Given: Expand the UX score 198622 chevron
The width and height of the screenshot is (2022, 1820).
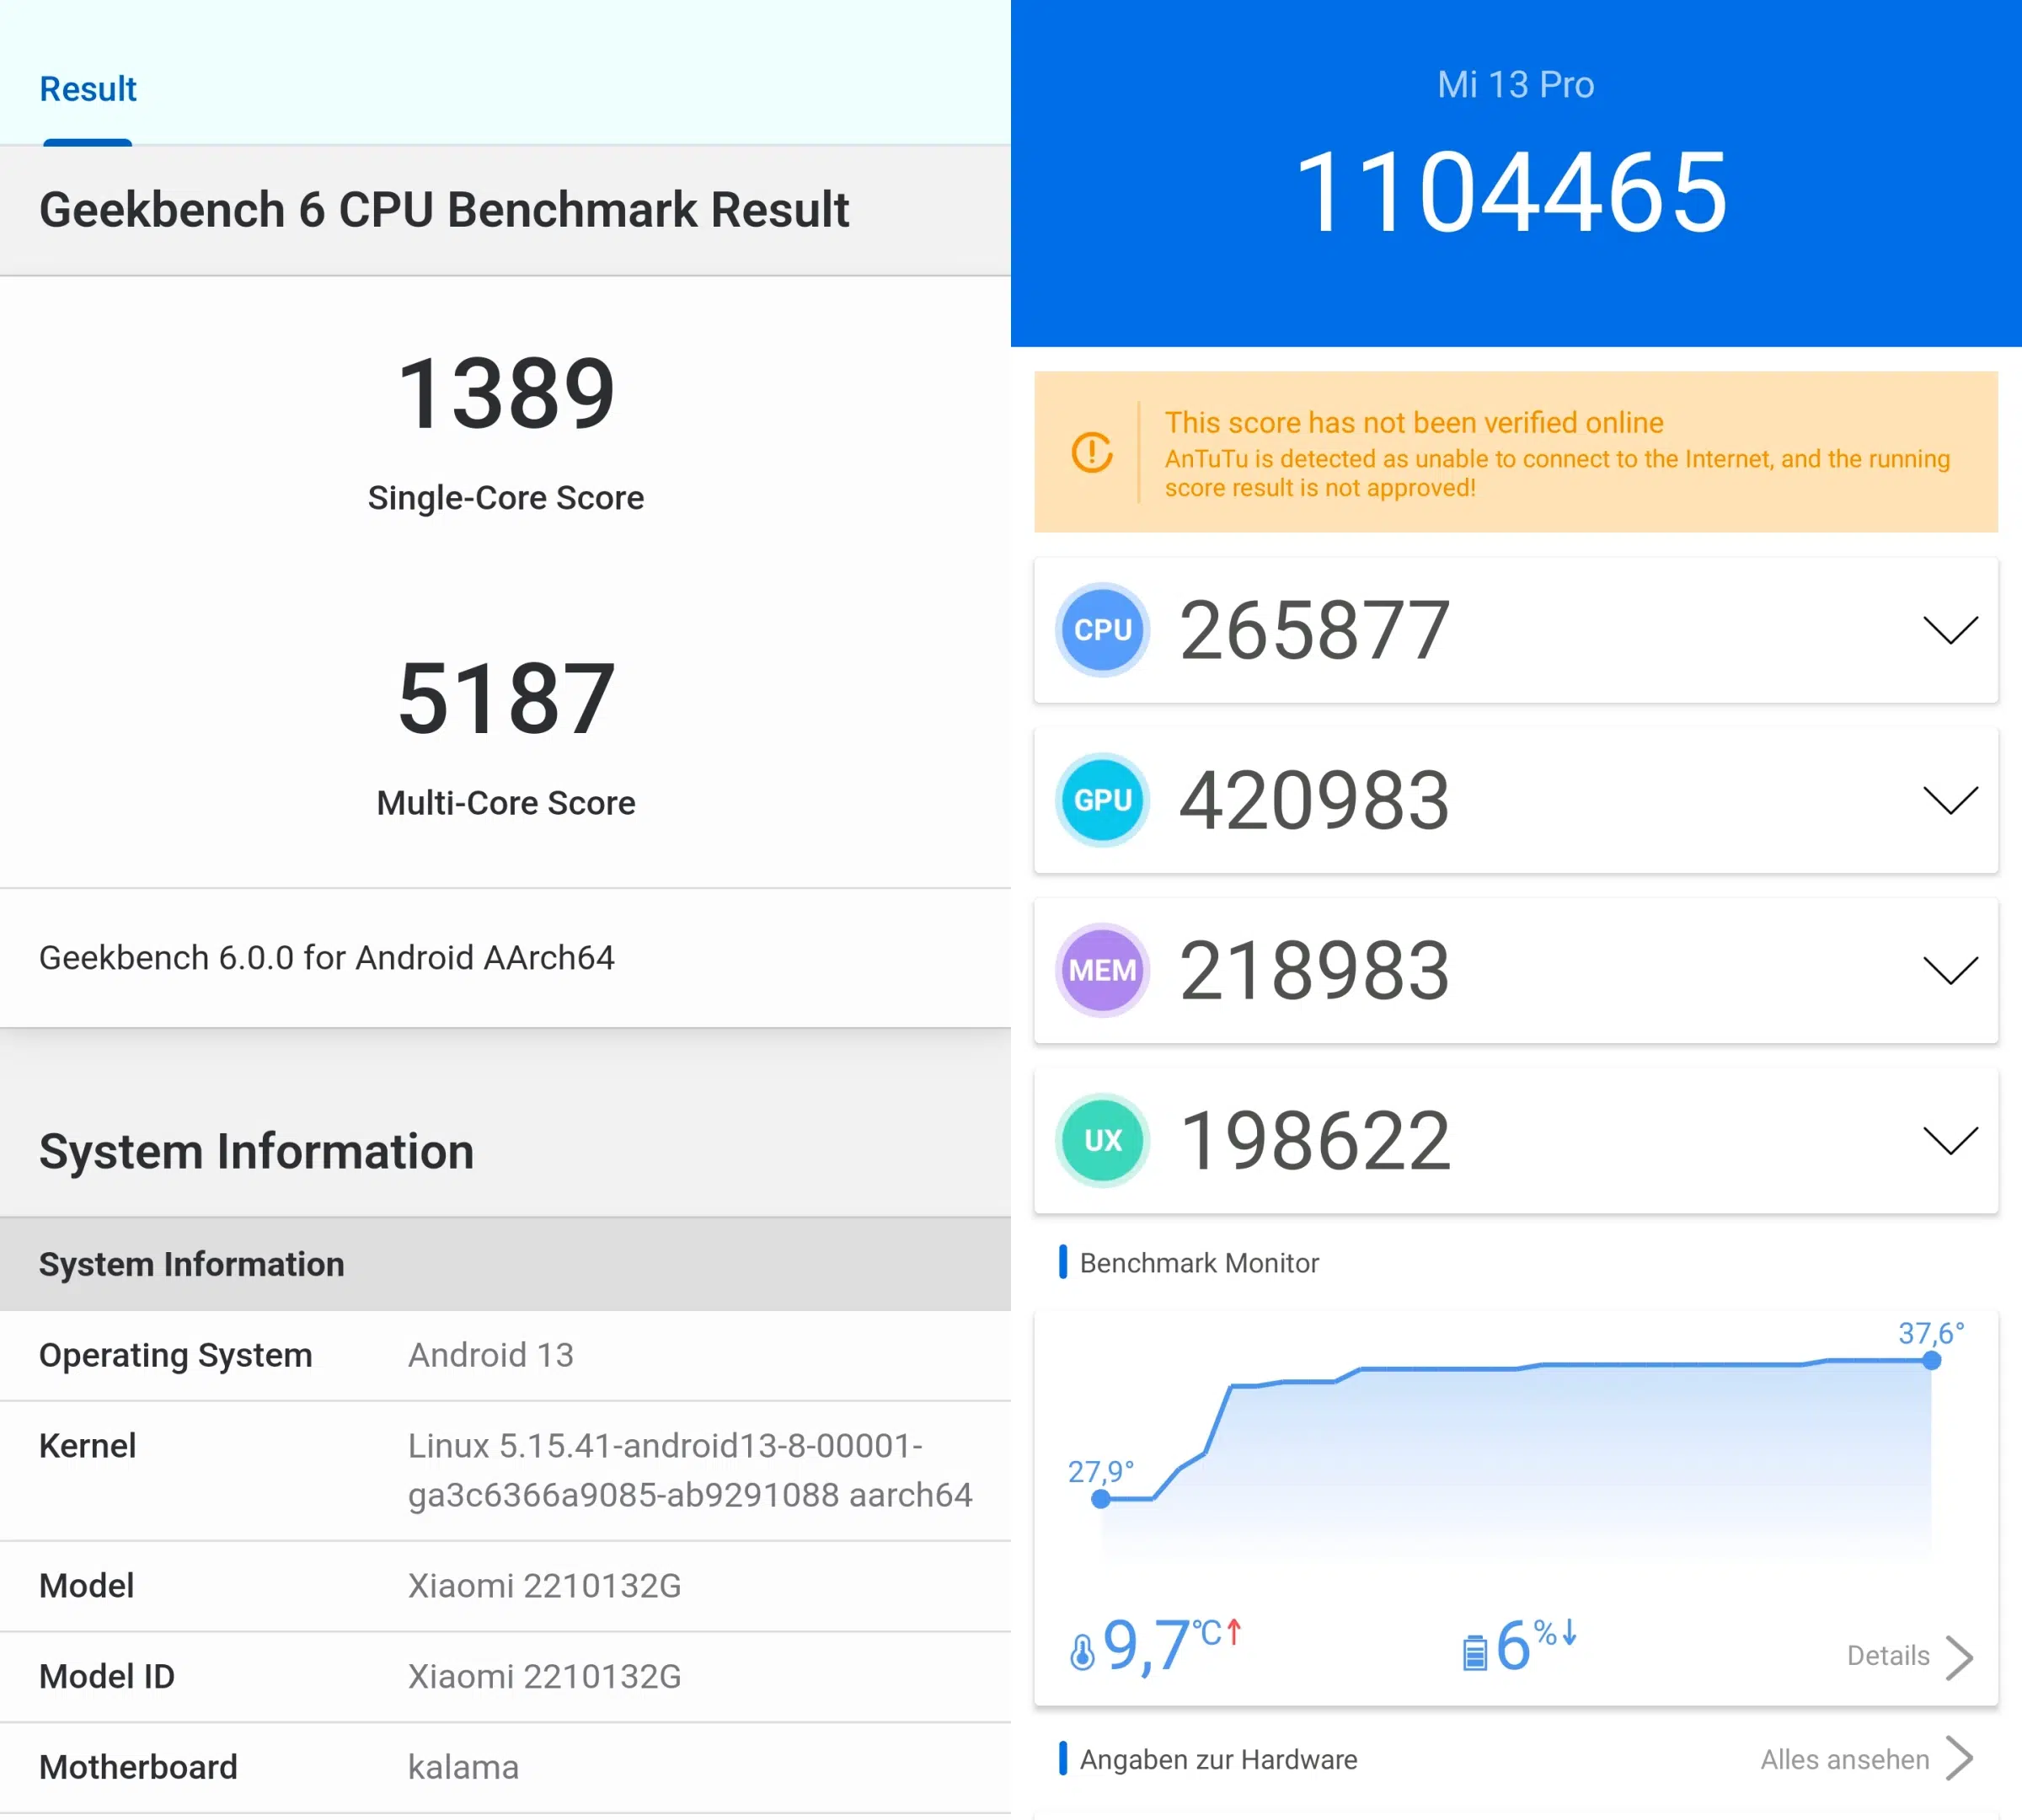Looking at the screenshot, I should (x=1950, y=1140).
